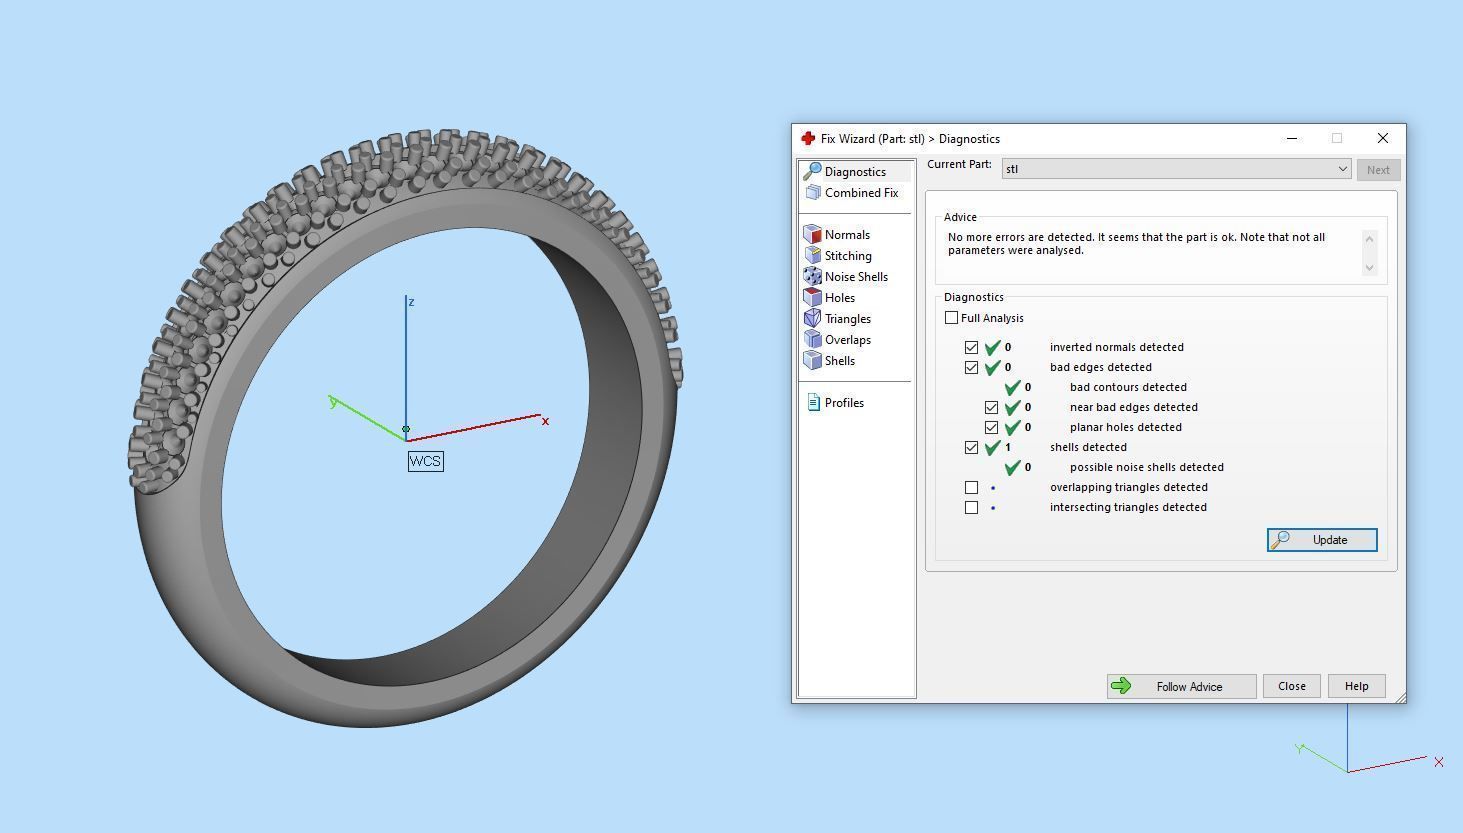Open the Overlaps fix icon
The height and width of the screenshot is (833, 1463).
tap(812, 340)
